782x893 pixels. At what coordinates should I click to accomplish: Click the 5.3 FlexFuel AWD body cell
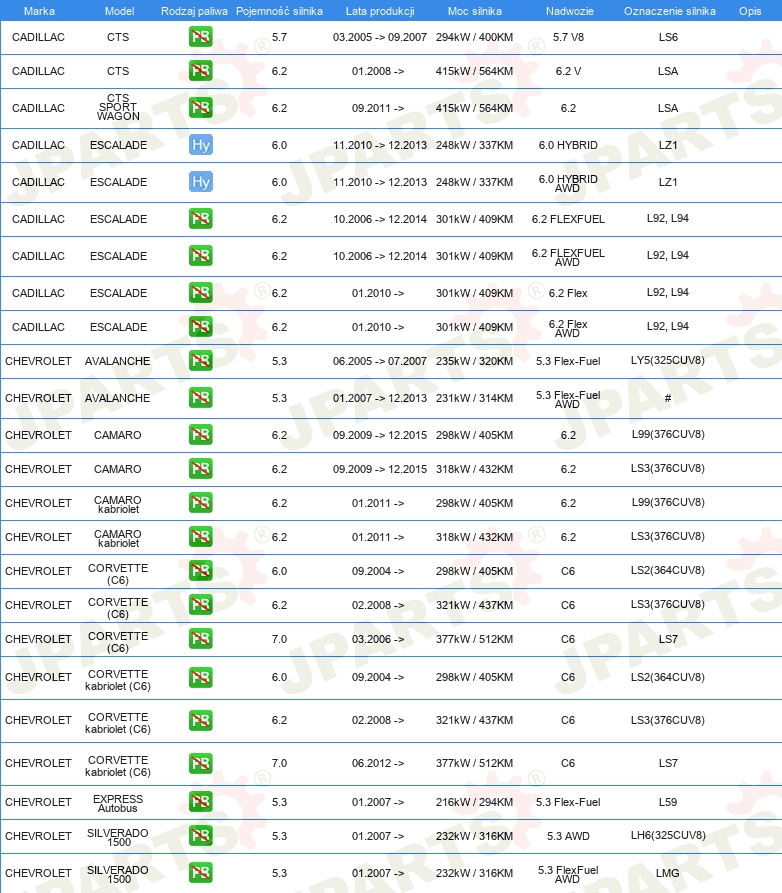(568, 874)
